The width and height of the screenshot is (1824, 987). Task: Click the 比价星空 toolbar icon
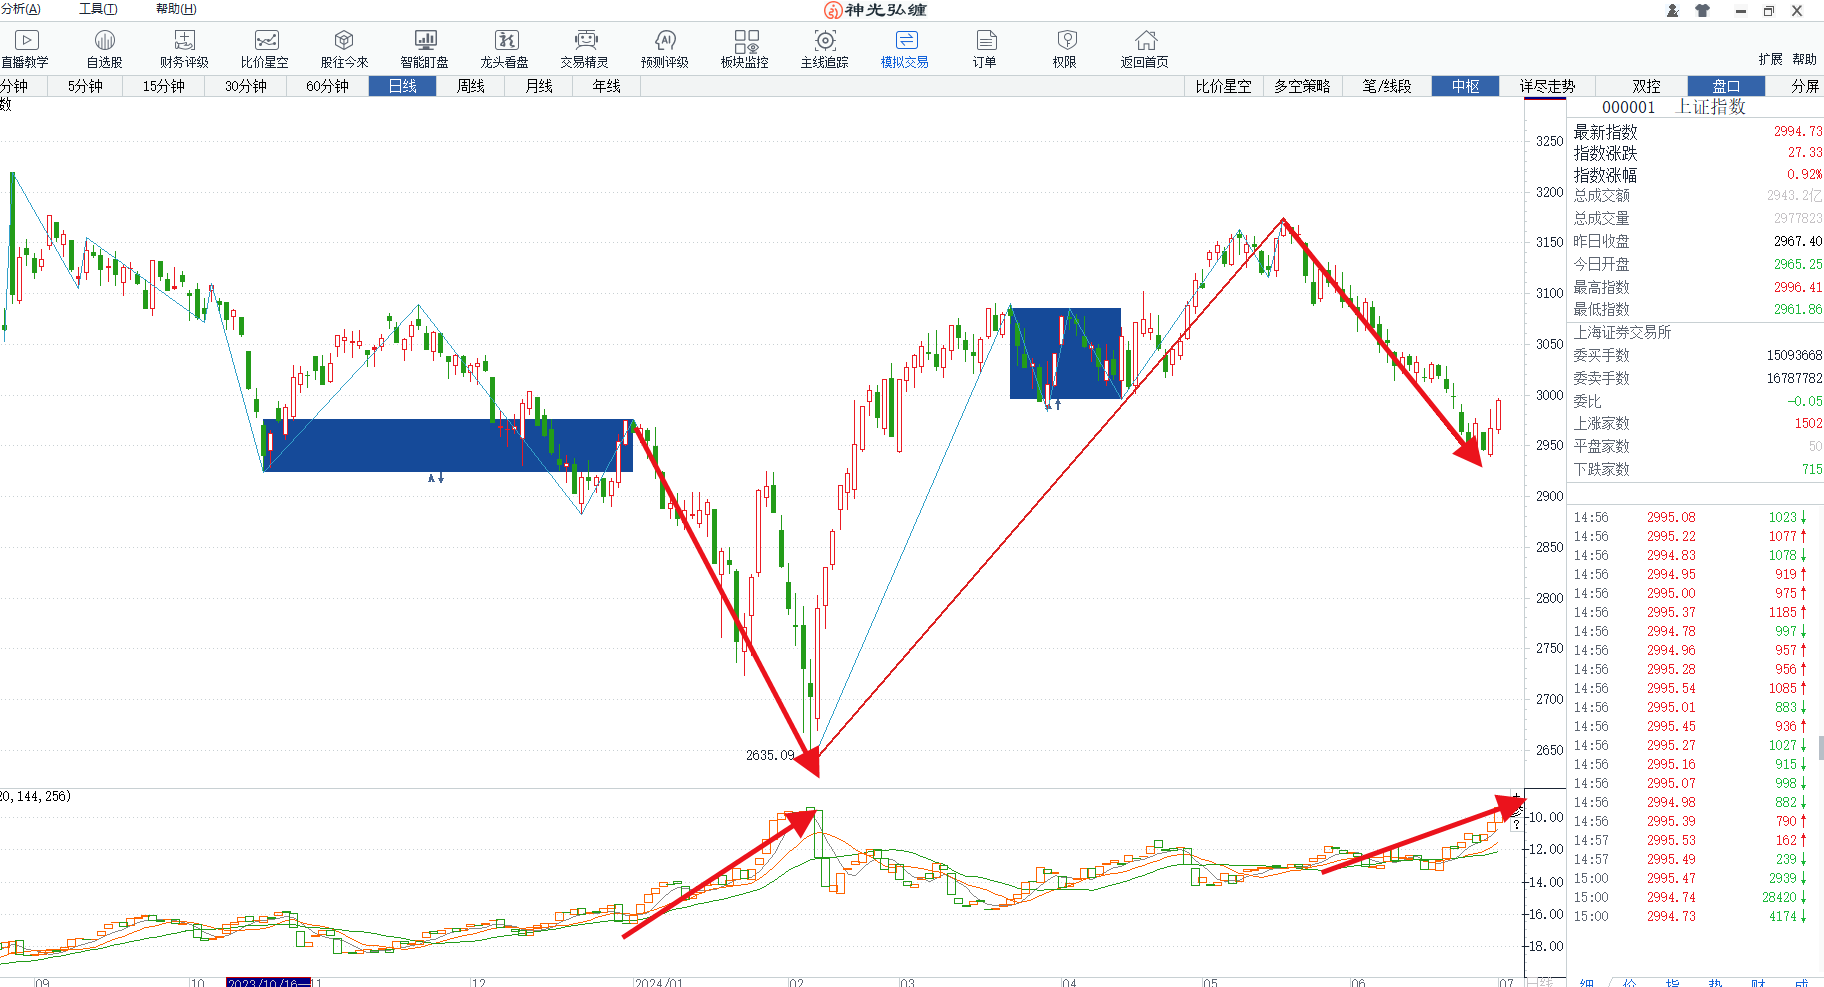click(265, 49)
